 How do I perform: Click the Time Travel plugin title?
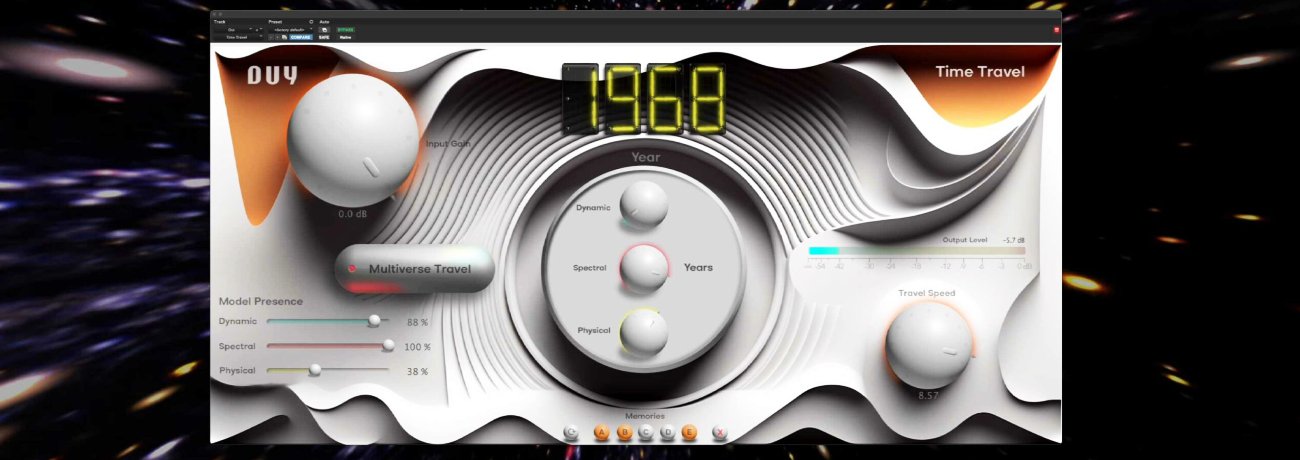(x=980, y=72)
